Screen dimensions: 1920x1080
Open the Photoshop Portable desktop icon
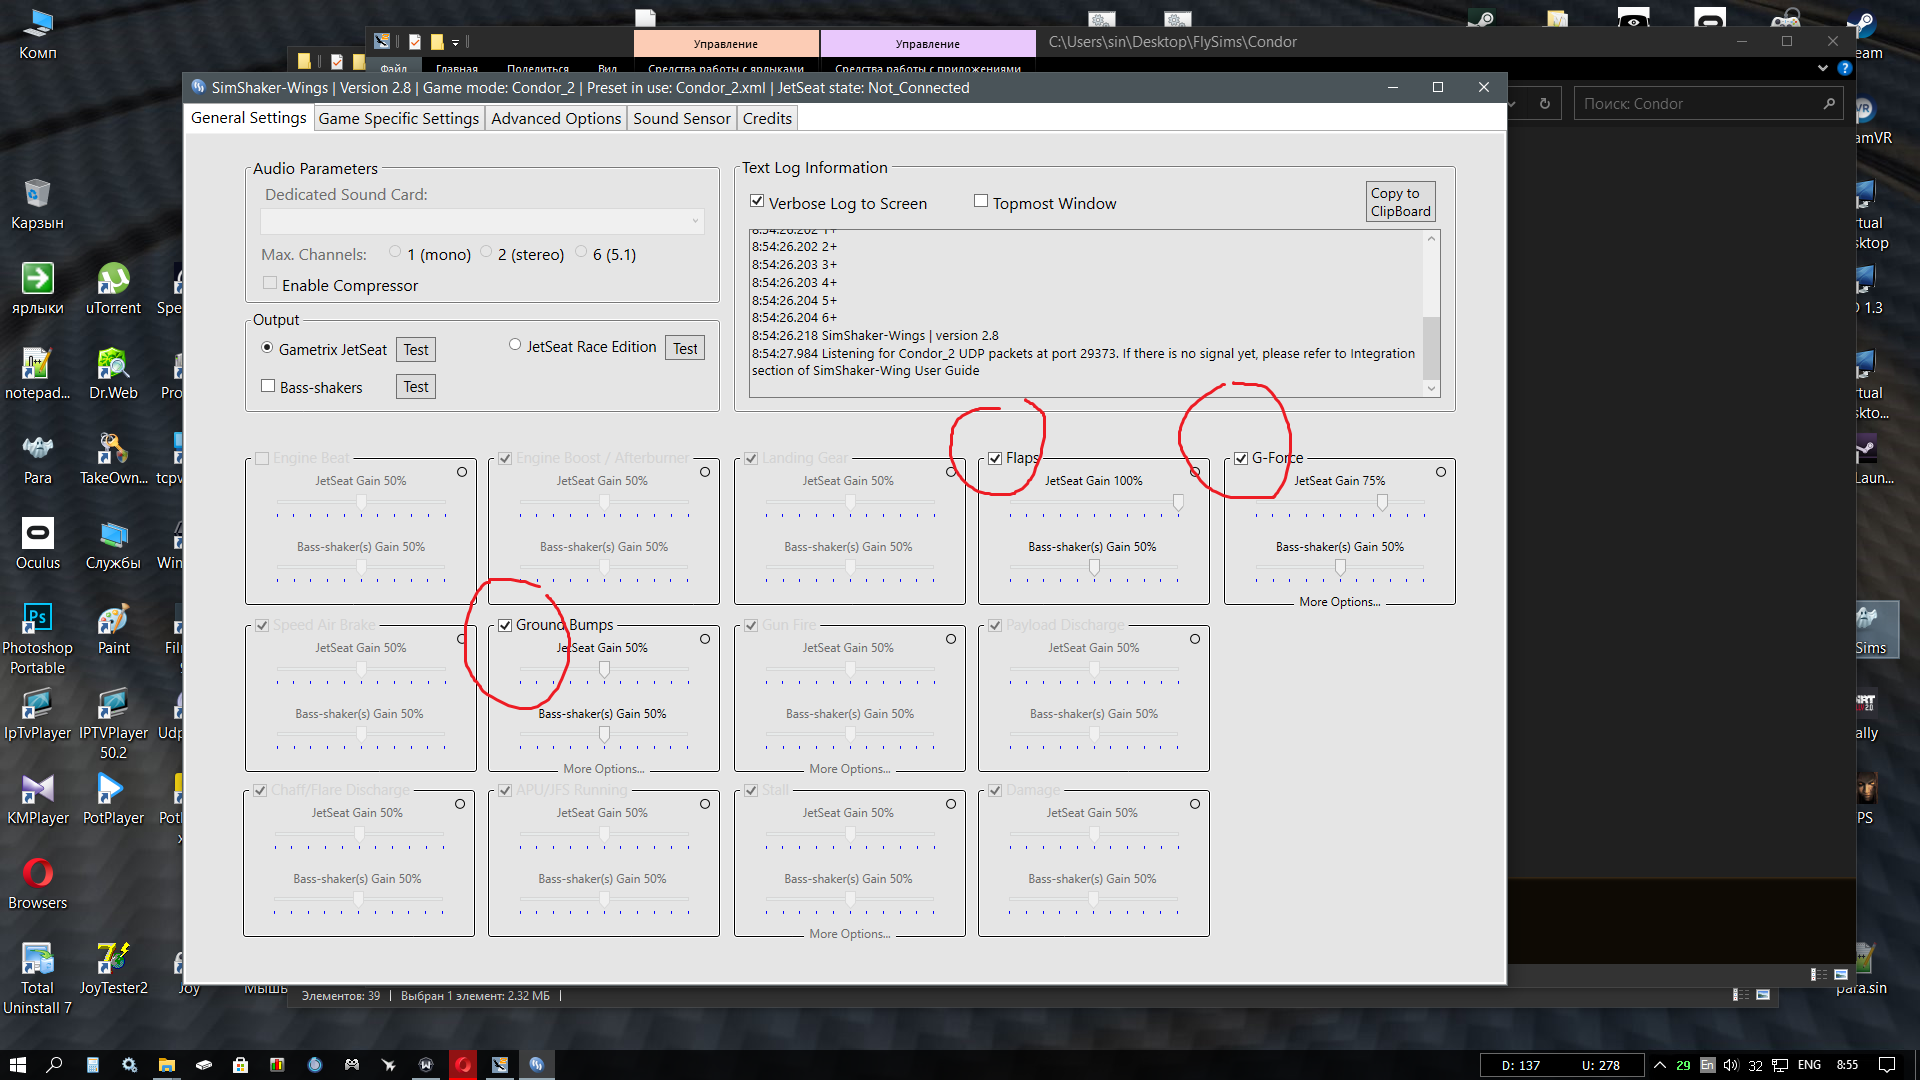point(38,619)
